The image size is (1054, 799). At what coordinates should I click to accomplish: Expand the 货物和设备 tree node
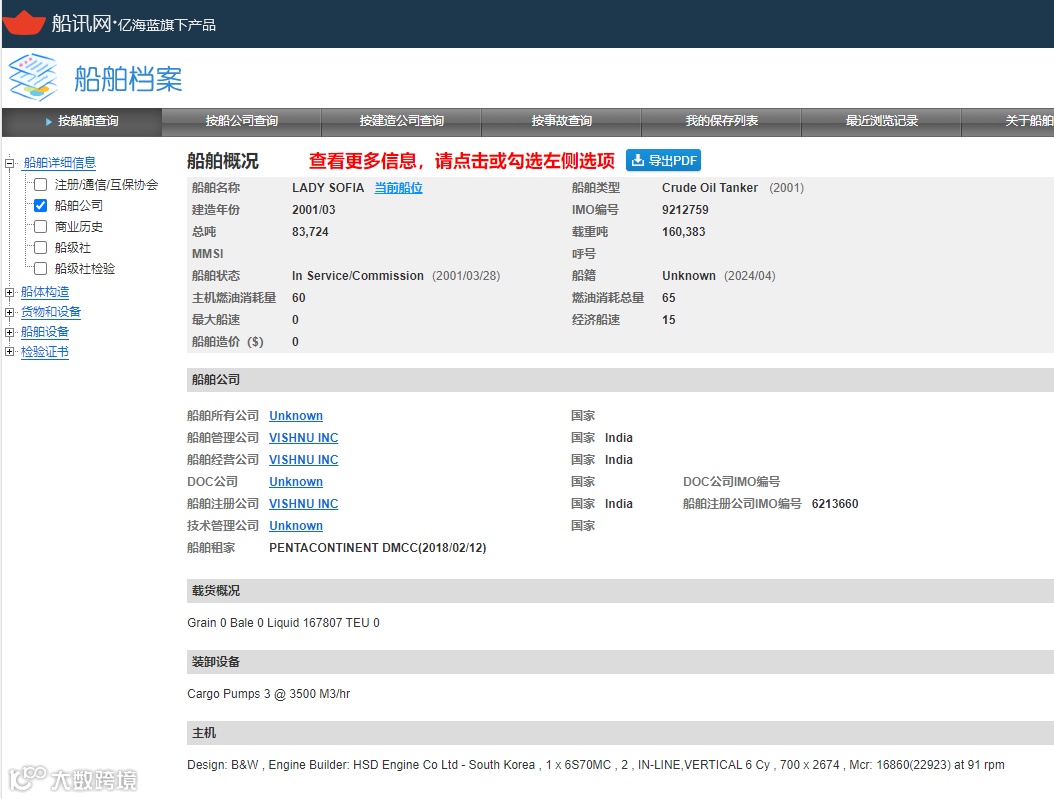(x=9, y=312)
